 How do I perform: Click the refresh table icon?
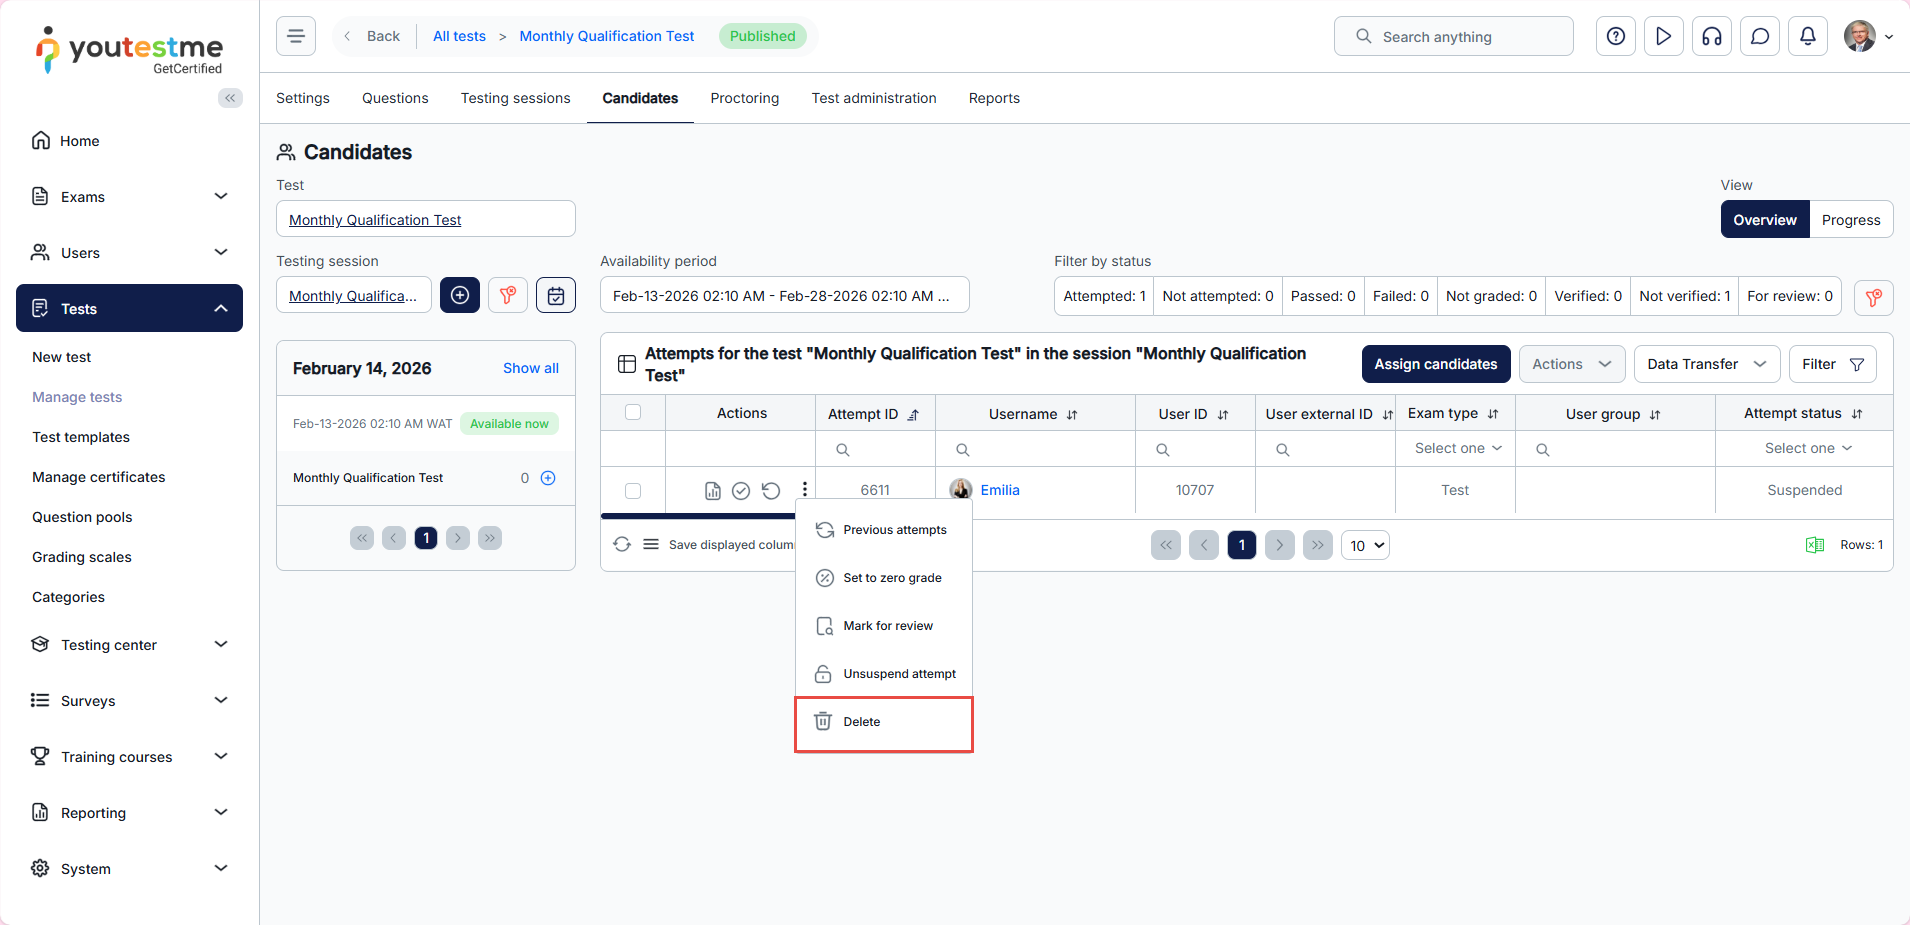click(622, 544)
